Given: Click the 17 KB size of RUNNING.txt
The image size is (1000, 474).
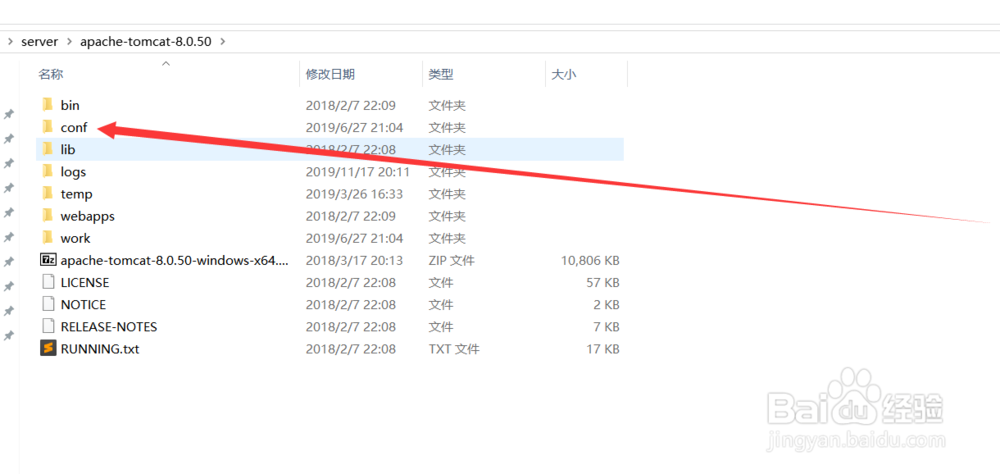Looking at the screenshot, I should click(x=603, y=350).
